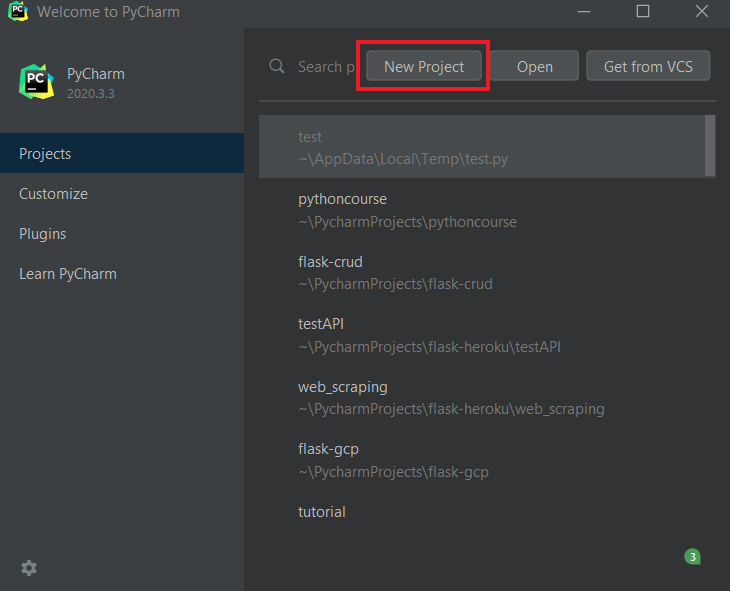730x591 pixels.
Task: Go to Learn PyCharm tab
Action: [x=122, y=273]
